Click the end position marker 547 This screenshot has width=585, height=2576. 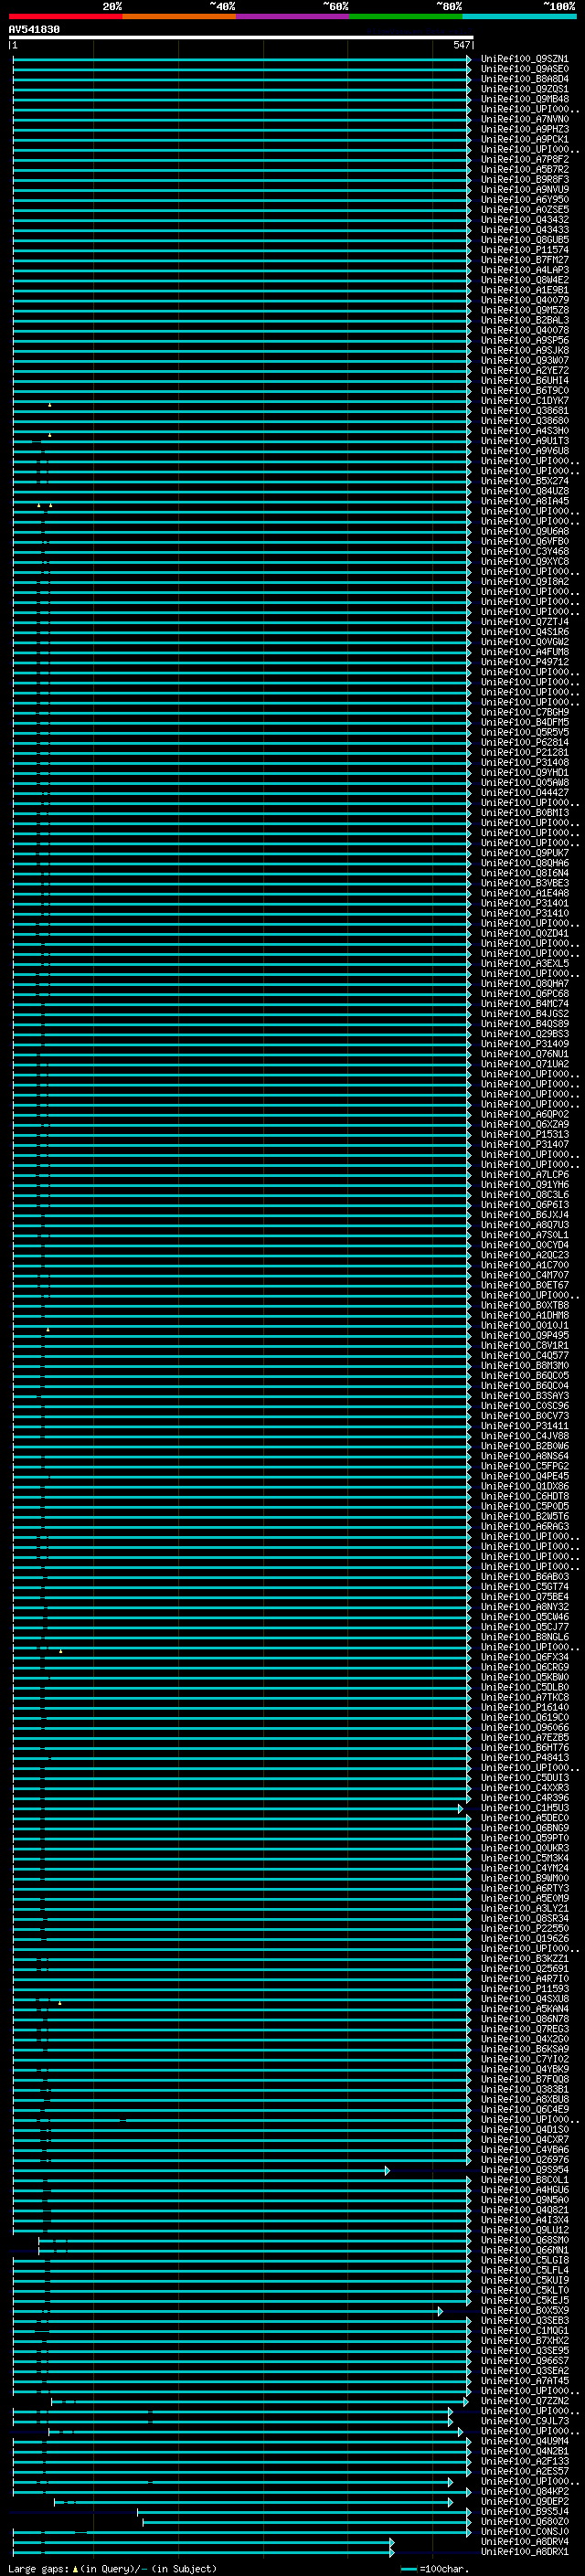click(461, 45)
